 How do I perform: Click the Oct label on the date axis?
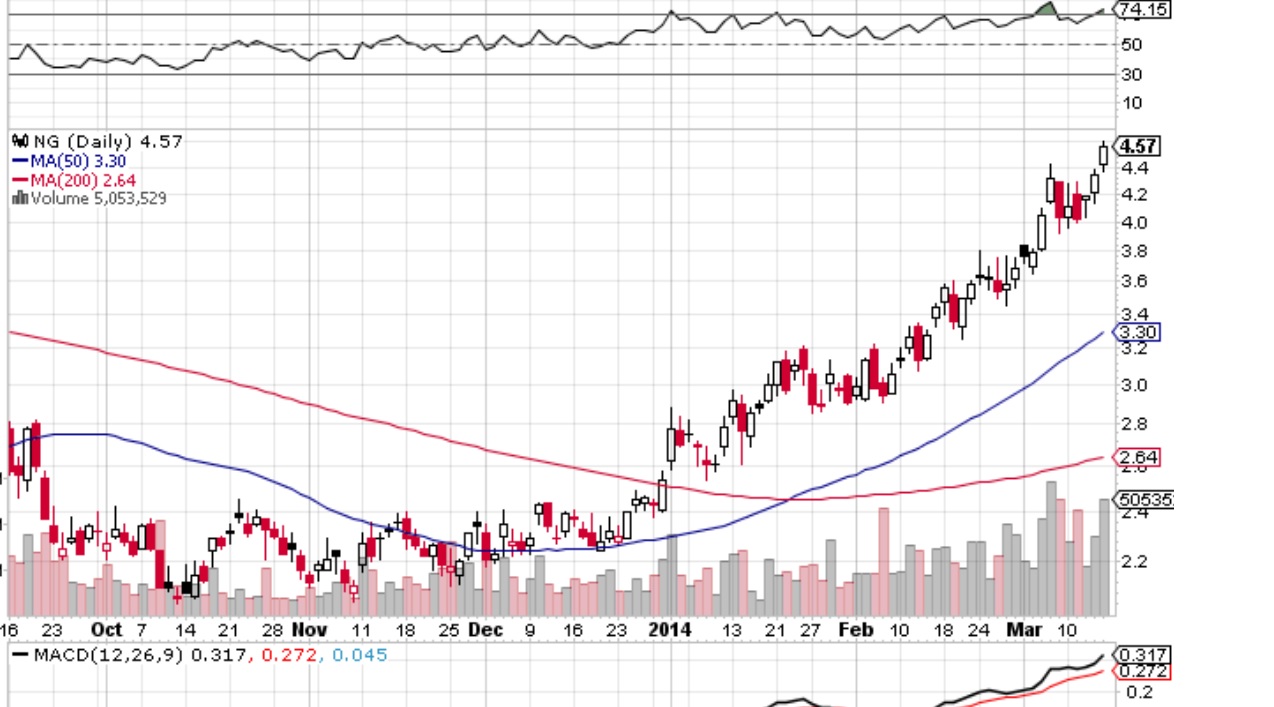106,630
